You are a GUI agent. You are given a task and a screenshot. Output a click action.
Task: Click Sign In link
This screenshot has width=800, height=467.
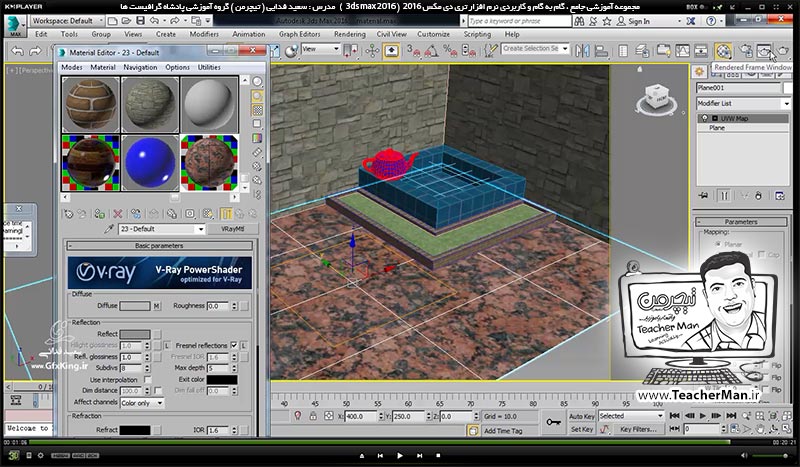pos(639,21)
